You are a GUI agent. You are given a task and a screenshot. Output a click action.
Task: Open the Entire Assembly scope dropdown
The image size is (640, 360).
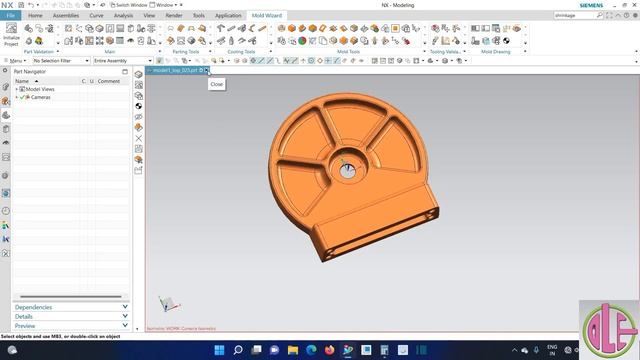coord(123,61)
